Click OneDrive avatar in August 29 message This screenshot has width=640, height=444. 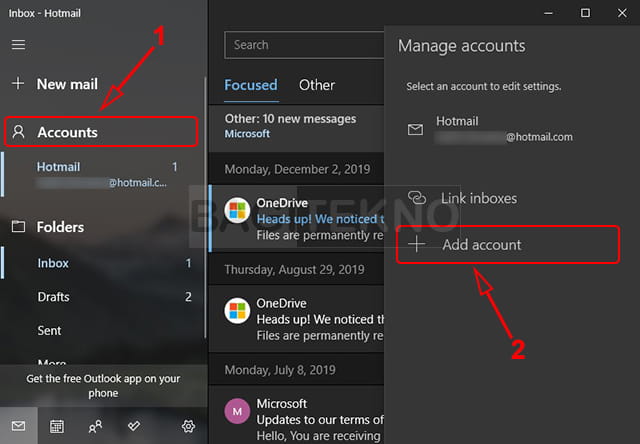237,311
